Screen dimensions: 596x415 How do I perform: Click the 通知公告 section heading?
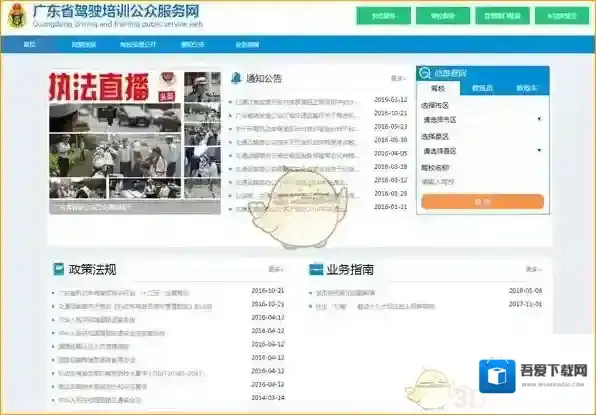[264, 78]
